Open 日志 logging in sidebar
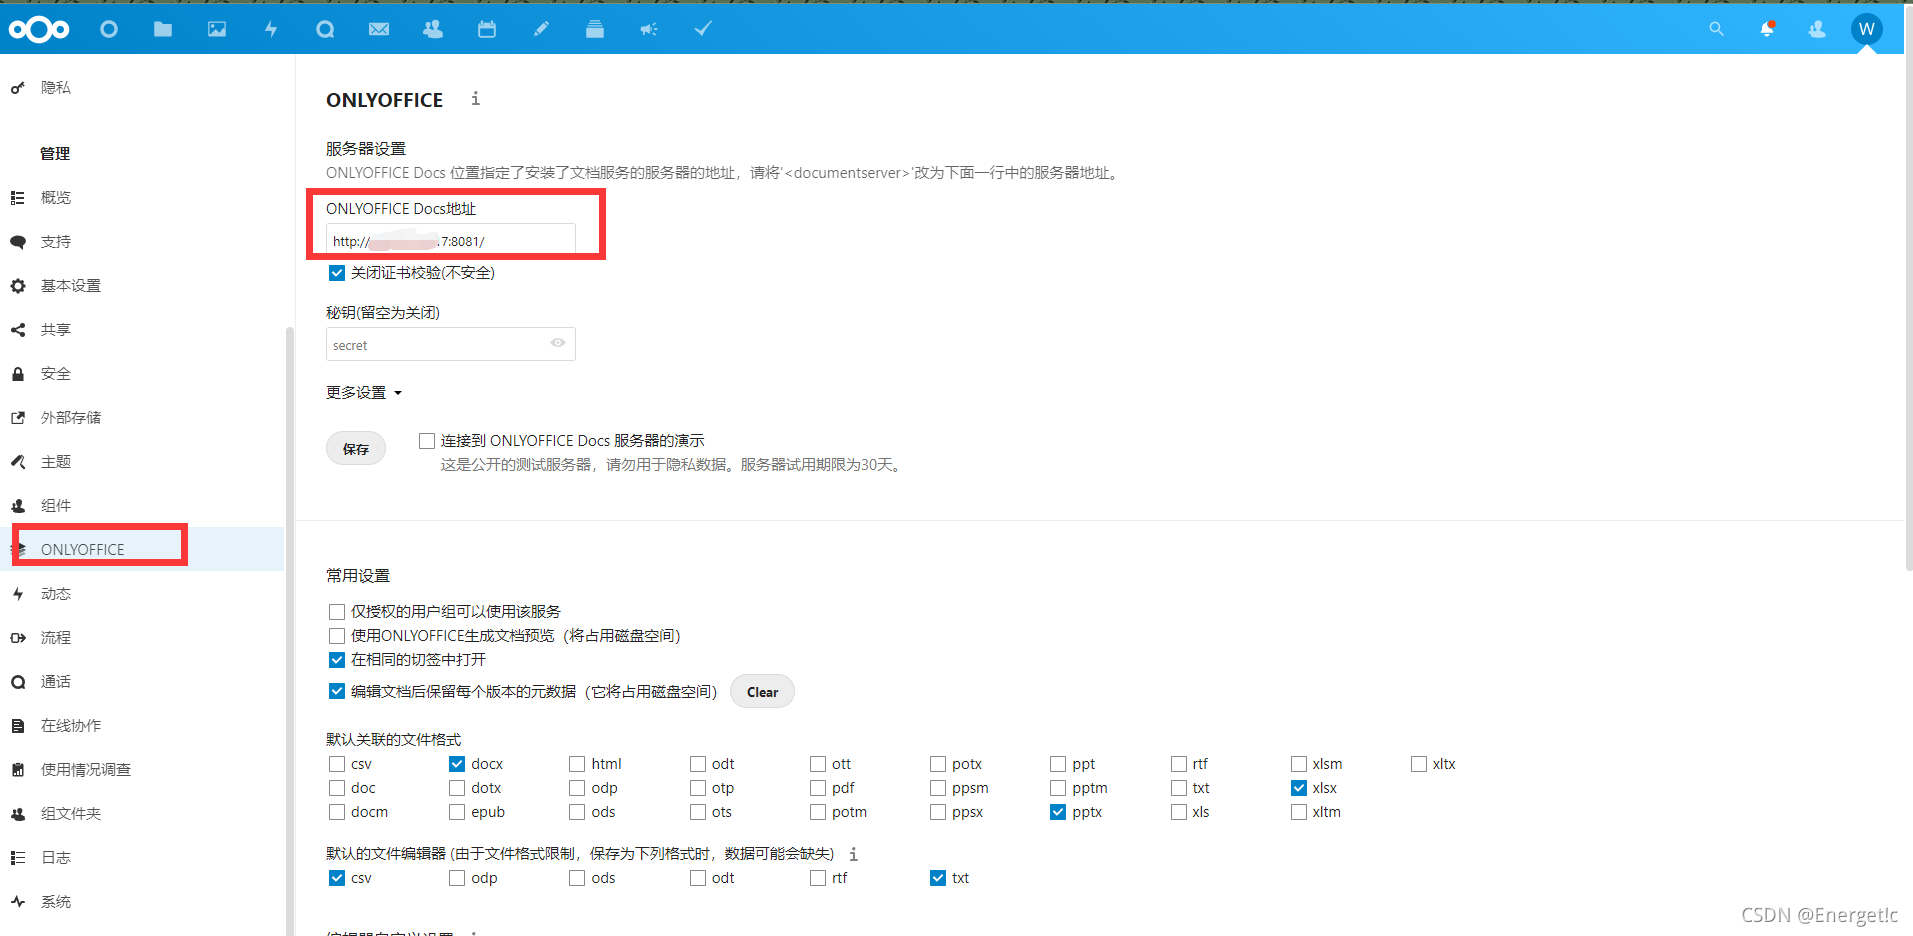 tap(56, 858)
